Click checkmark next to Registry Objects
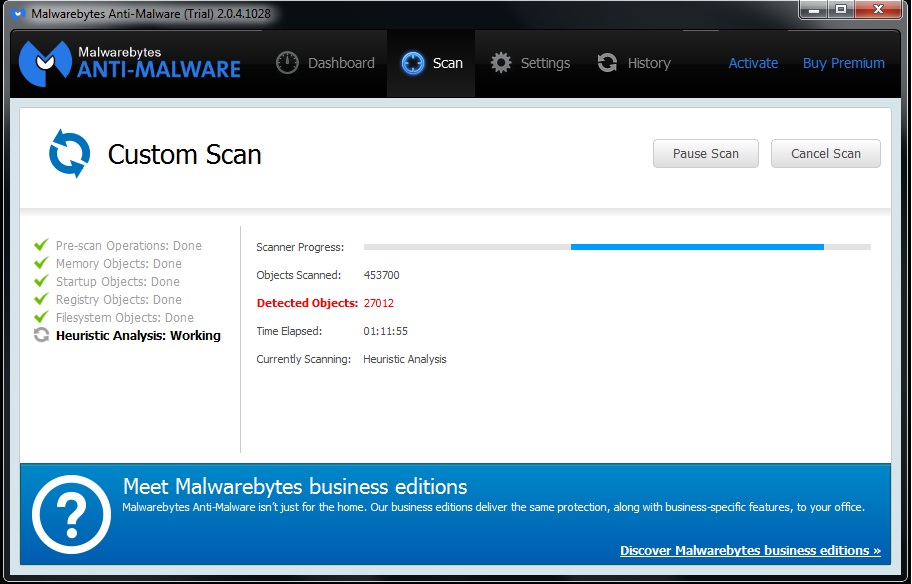912x584 pixels. tap(41, 299)
